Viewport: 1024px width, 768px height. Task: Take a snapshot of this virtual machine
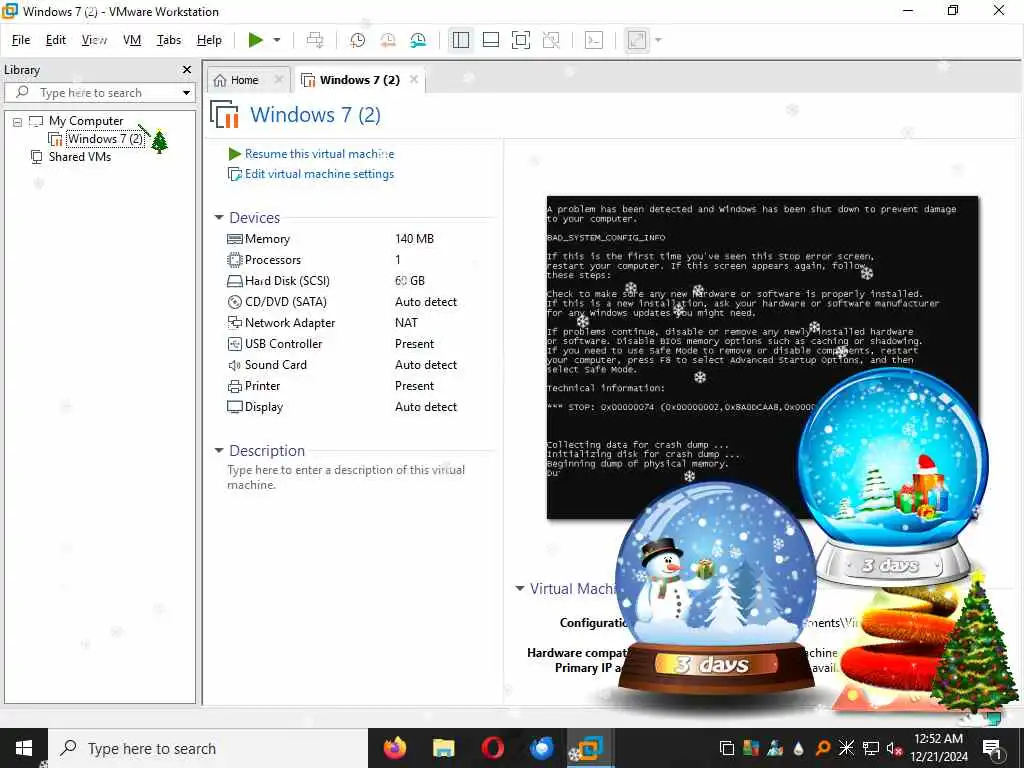(357, 40)
